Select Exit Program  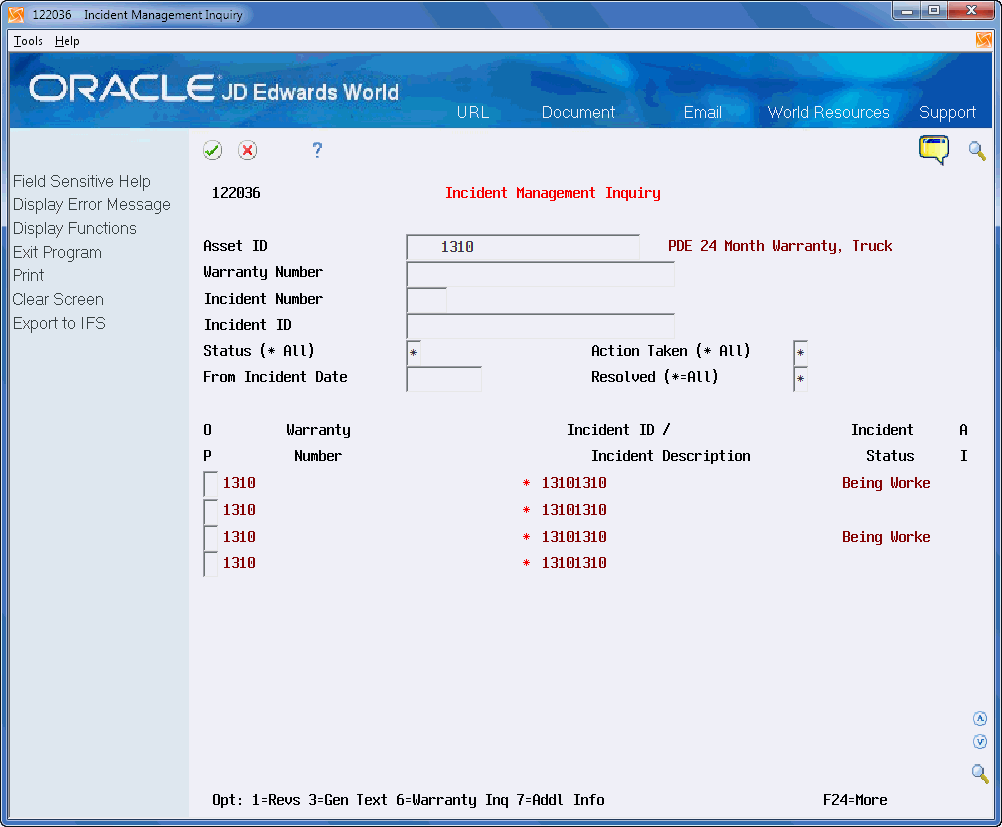58,252
